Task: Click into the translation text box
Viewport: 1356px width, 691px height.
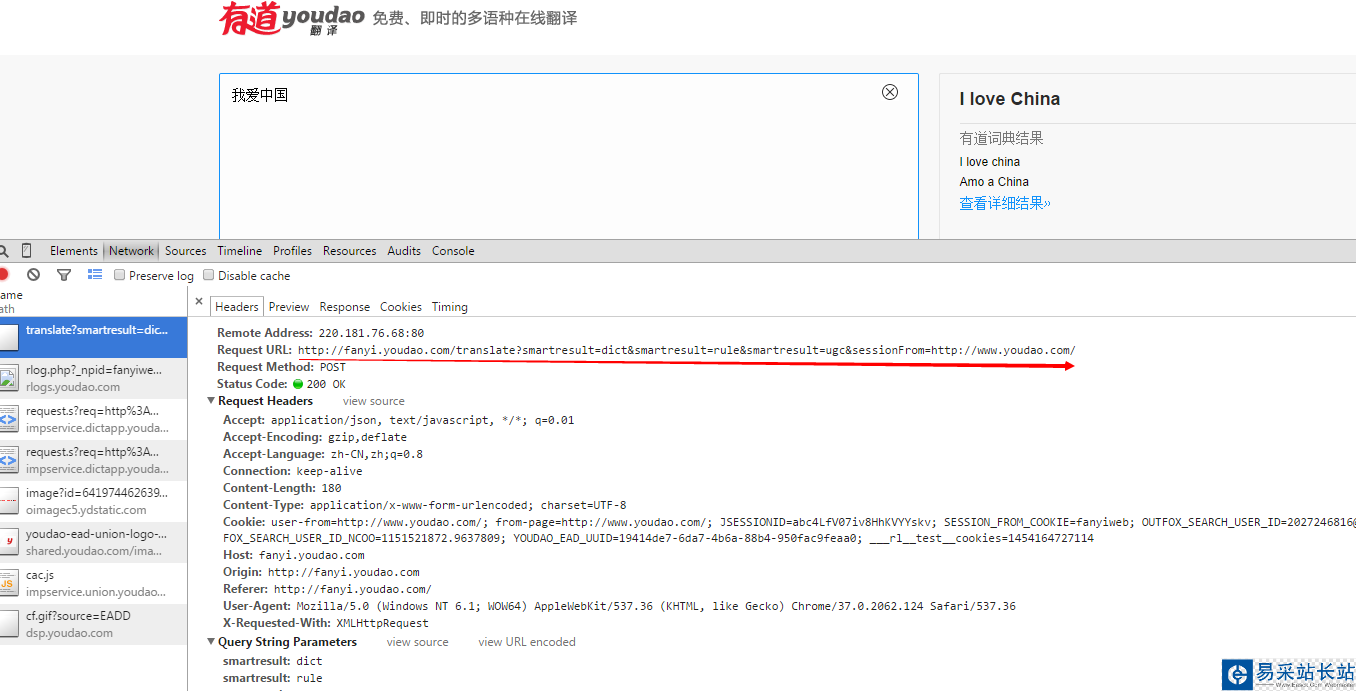Action: pyautogui.click(x=569, y=156)
